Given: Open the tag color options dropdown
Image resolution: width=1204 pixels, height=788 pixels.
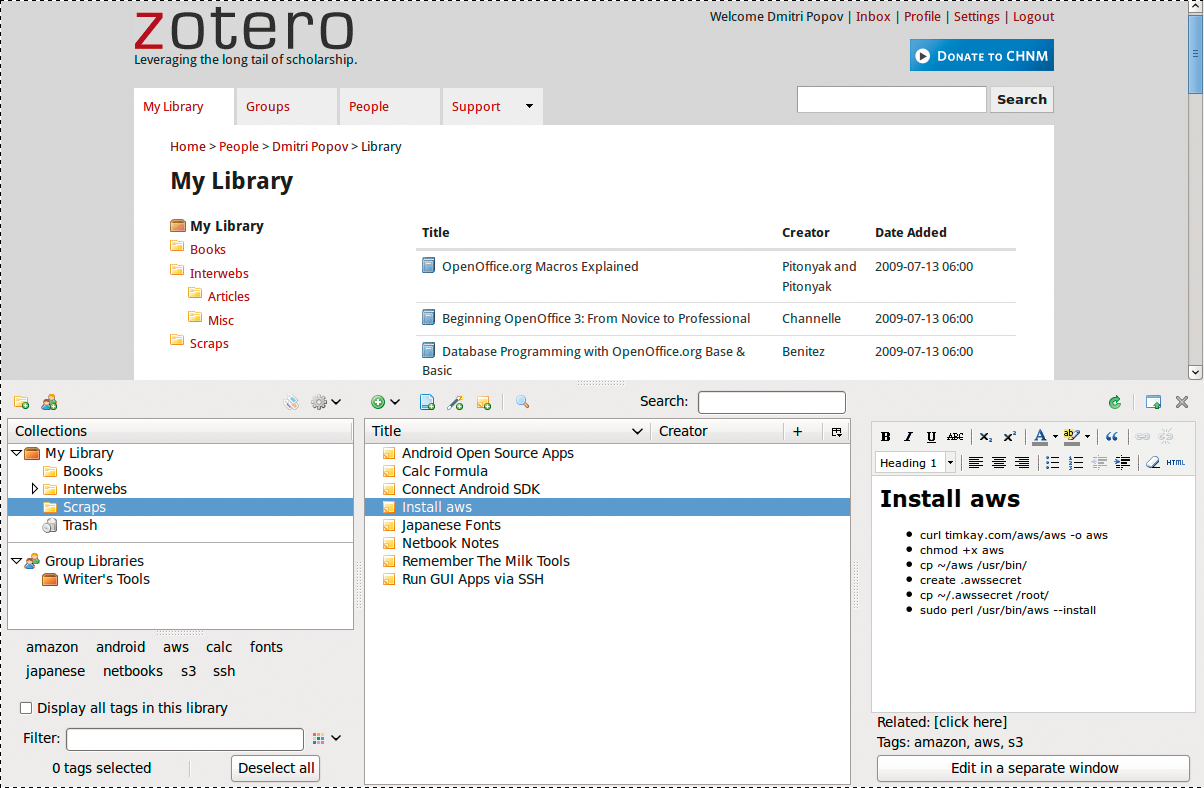Looking at the screenshot, I should [x=327, y=739].
